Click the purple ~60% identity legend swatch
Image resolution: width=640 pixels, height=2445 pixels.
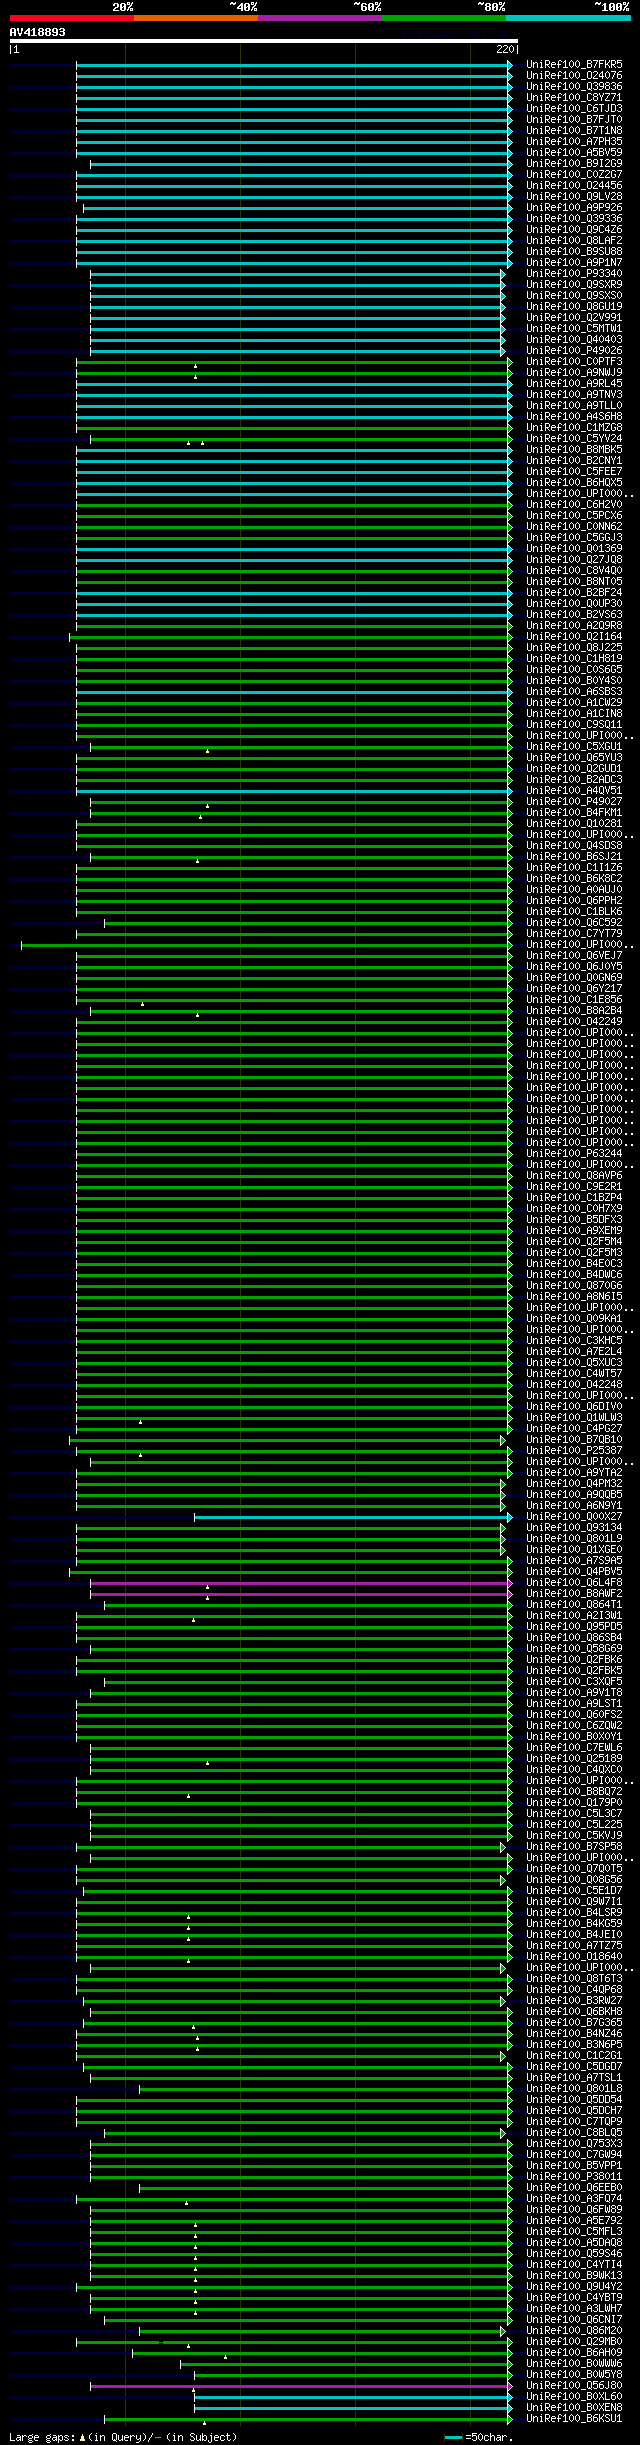320,18
